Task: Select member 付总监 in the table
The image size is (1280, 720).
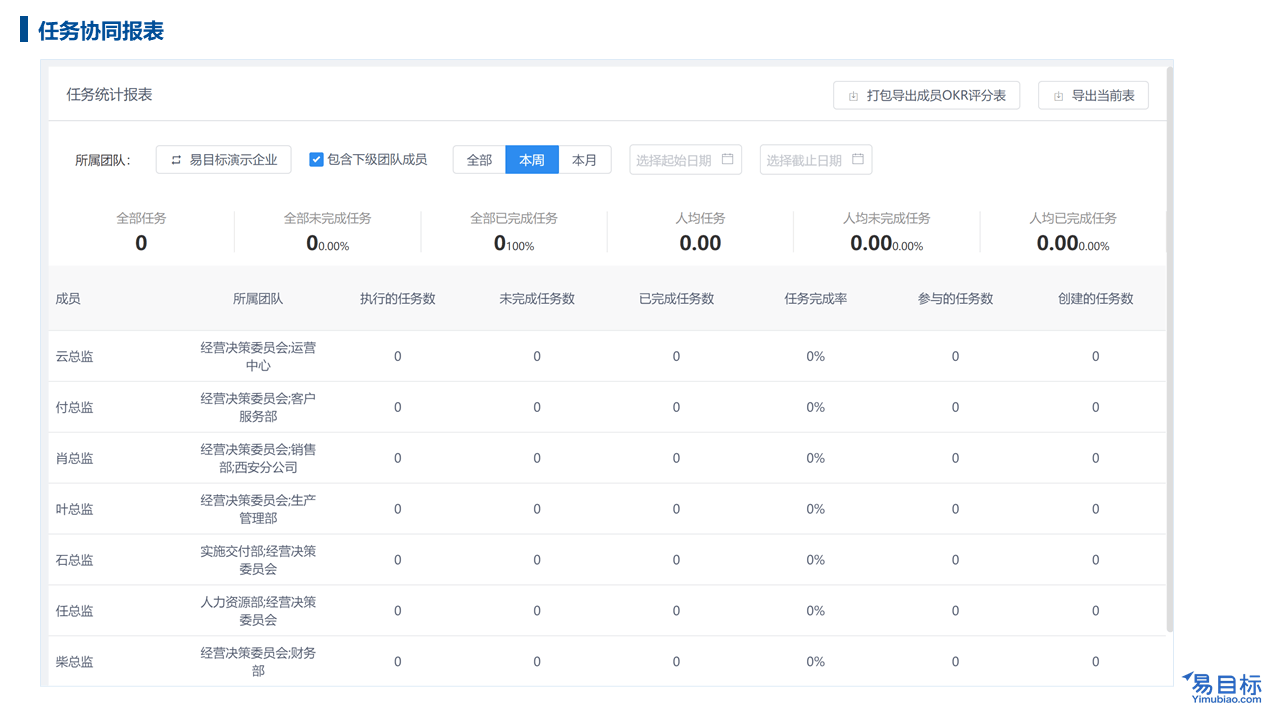Action: point(75,408)
